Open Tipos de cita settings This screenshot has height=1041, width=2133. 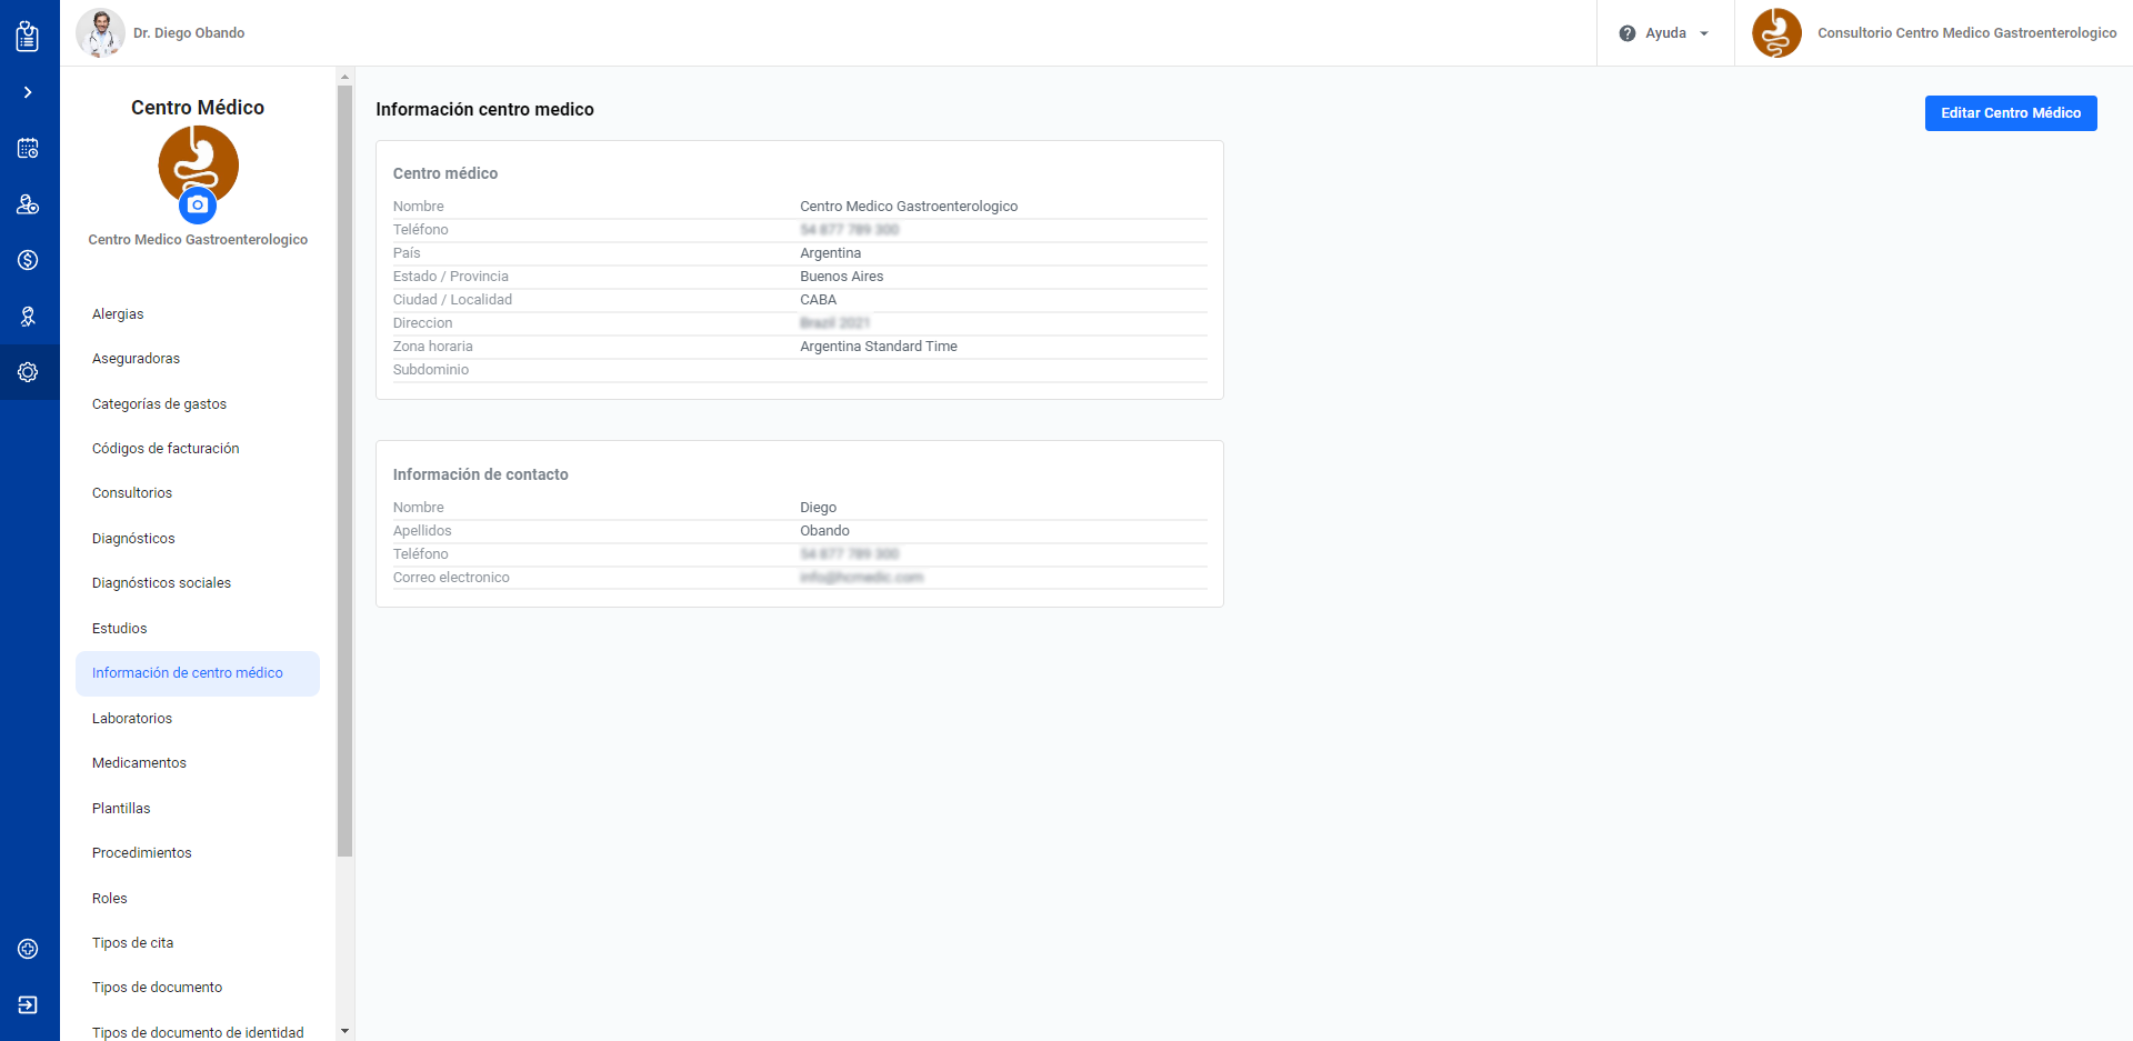point(133,943)
